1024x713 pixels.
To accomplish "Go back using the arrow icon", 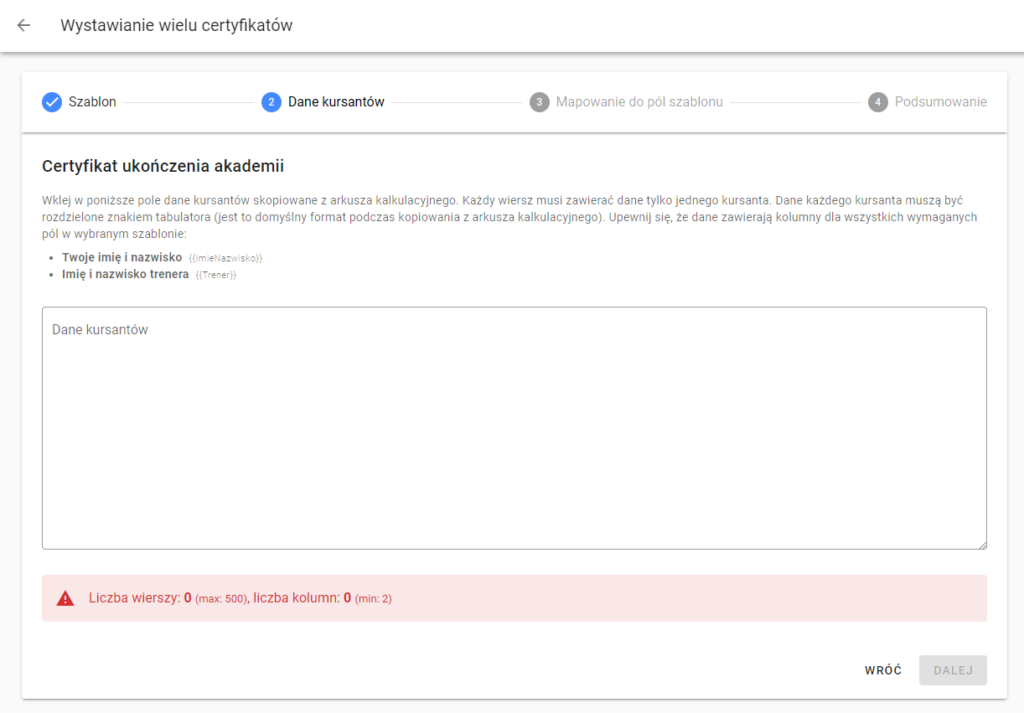I will 24,25.
